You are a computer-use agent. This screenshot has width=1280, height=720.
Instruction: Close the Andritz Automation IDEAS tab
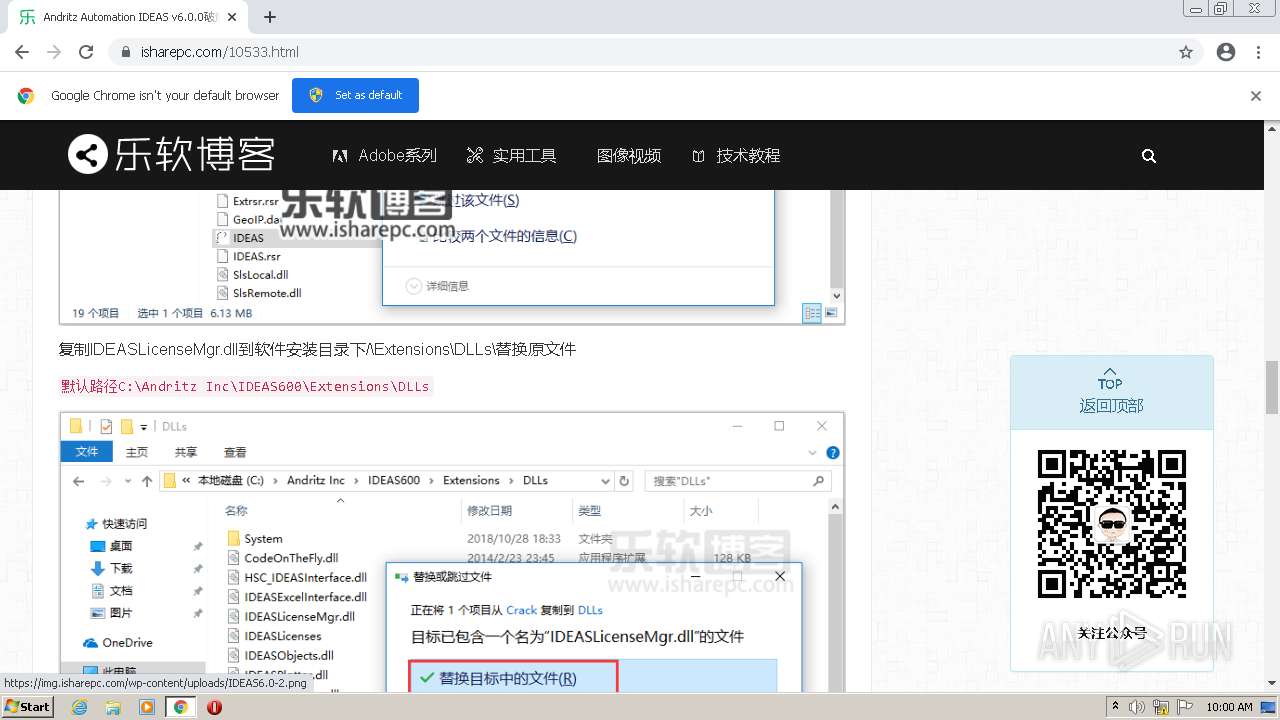pos(232,17)
